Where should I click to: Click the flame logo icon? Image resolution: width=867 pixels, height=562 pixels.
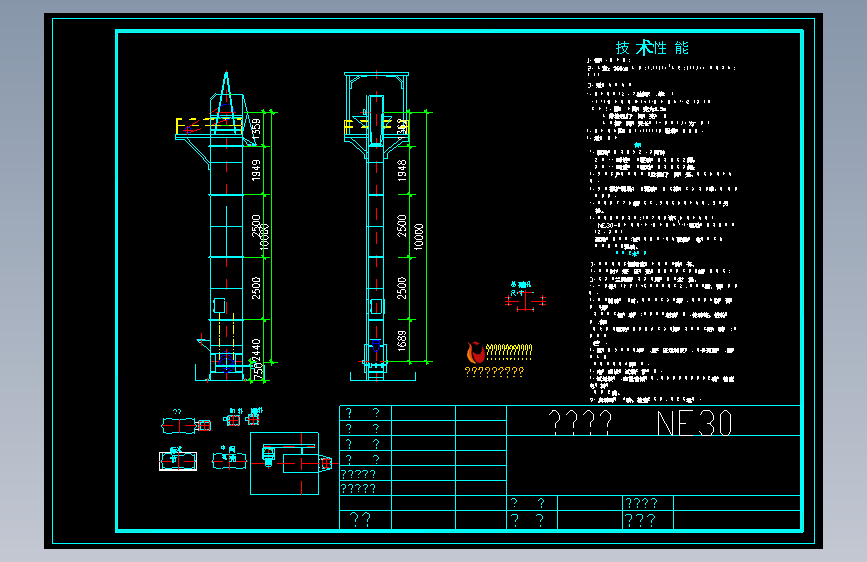point(475,352)
